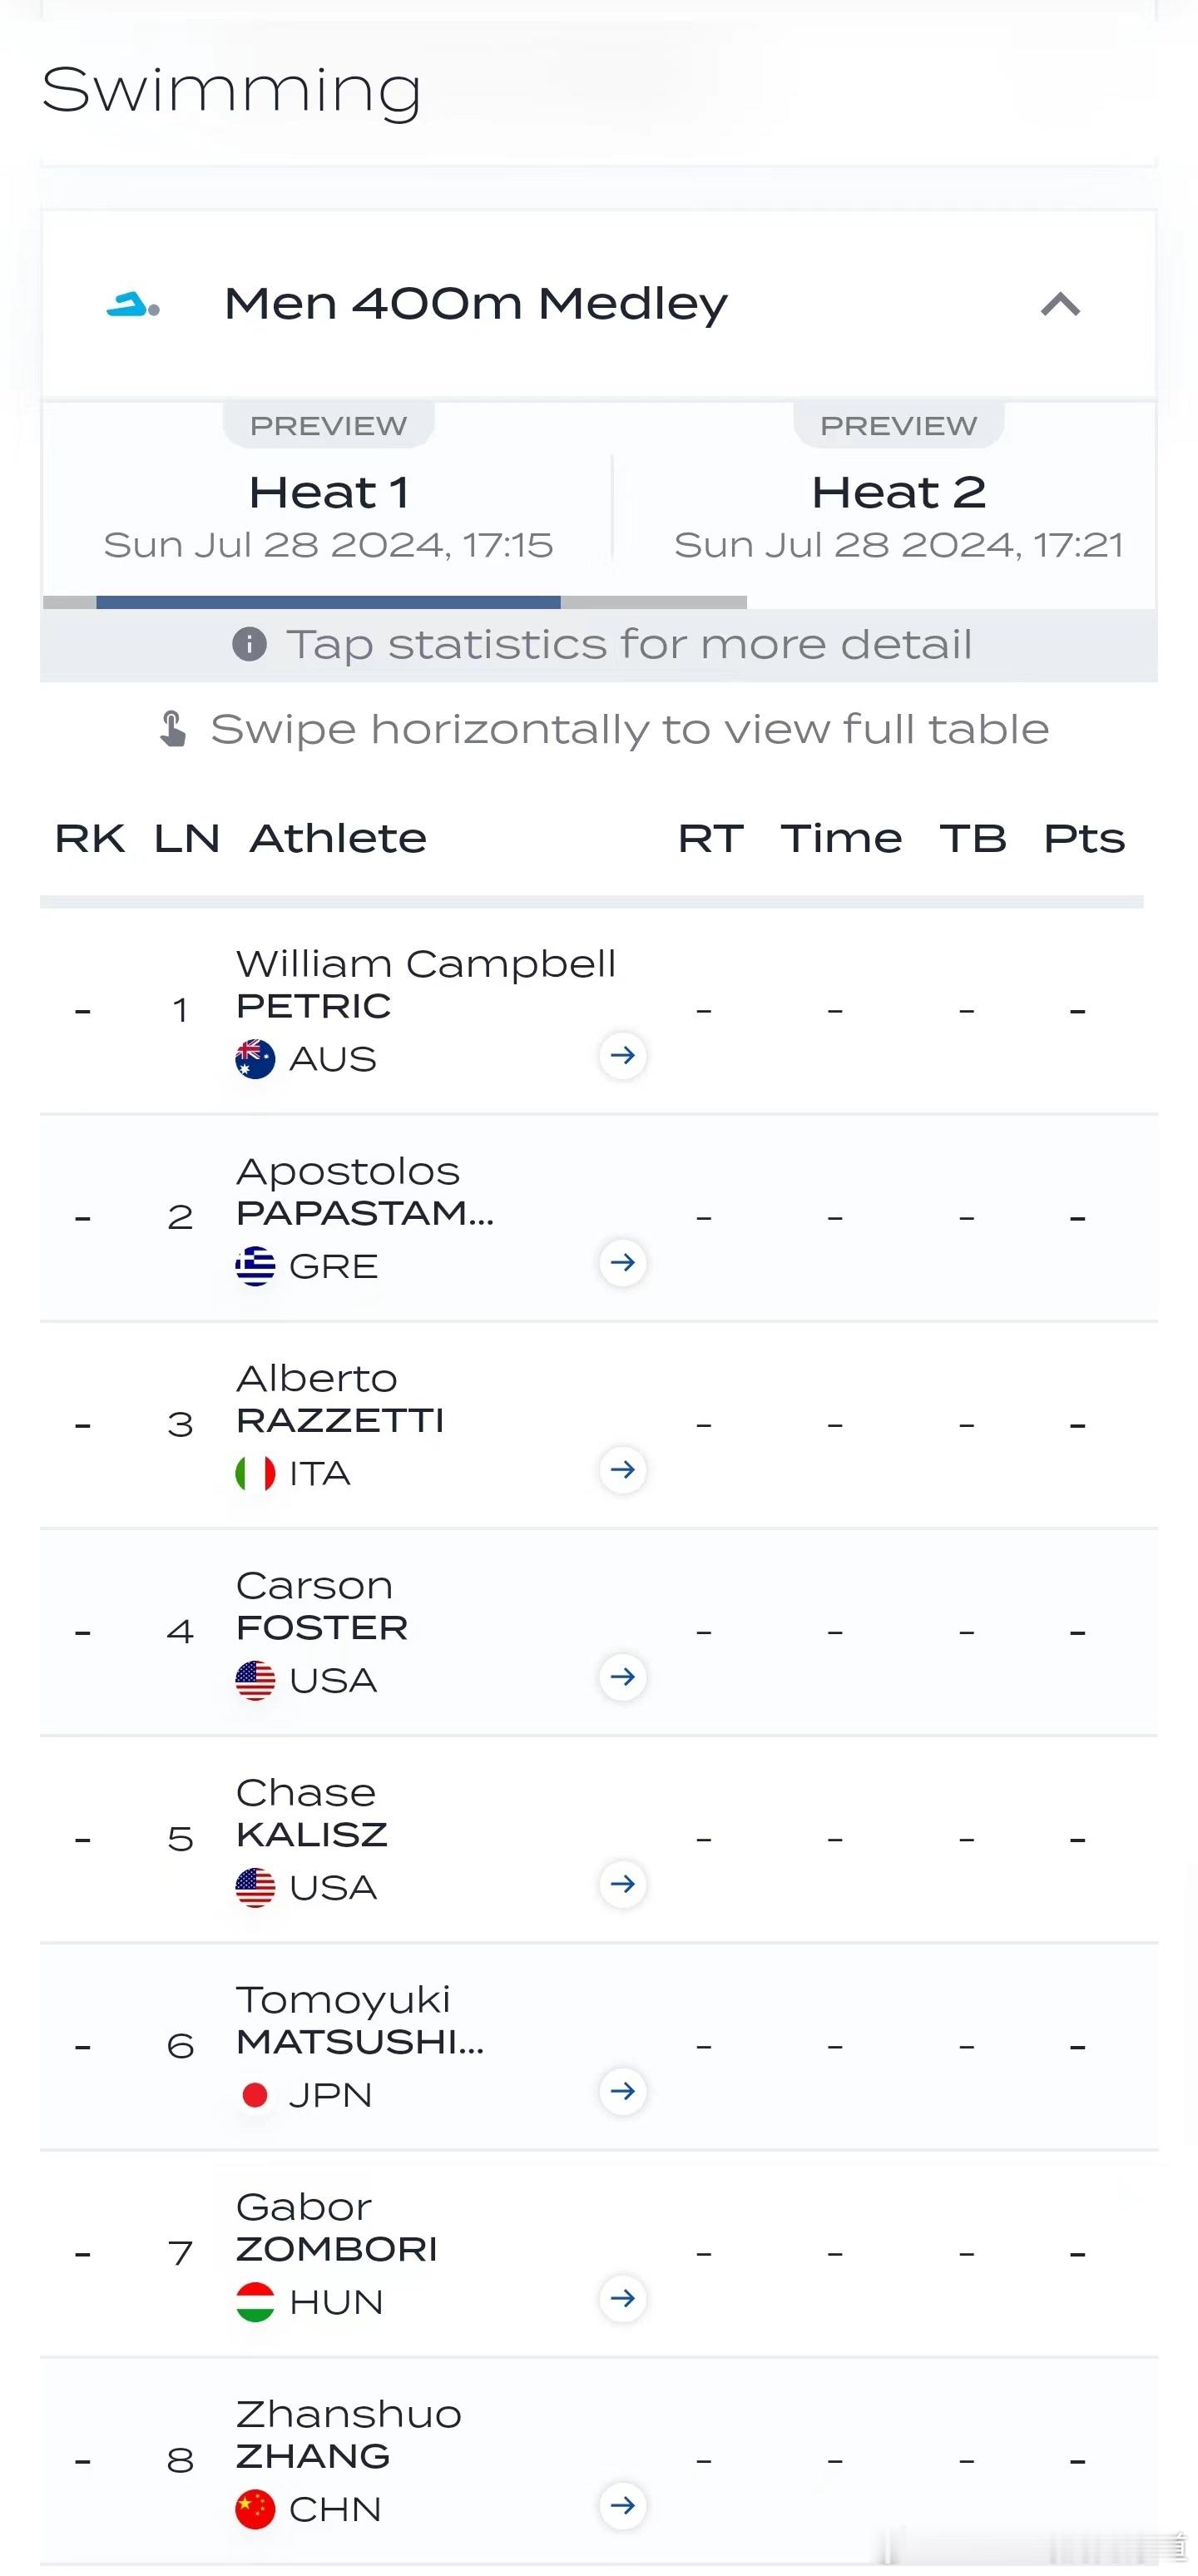Tap arrow icon for Alberto Razzetti
Viewport: 1198px width, 2576px height.
point(622,1469)
